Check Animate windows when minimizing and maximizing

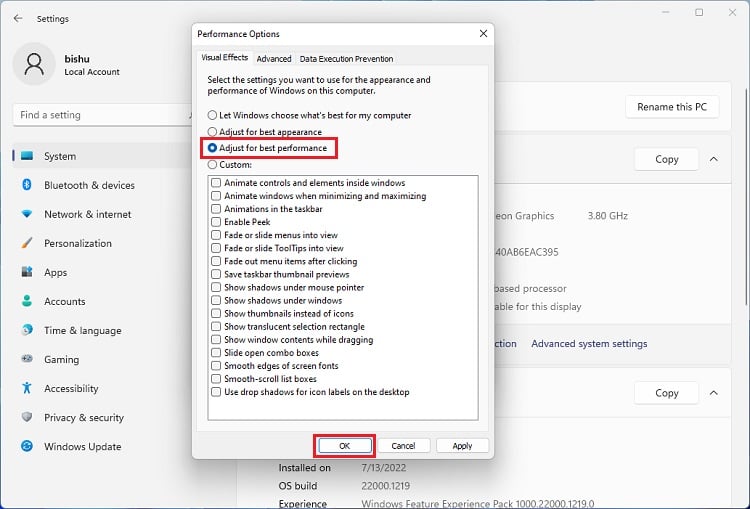[216, 196]
